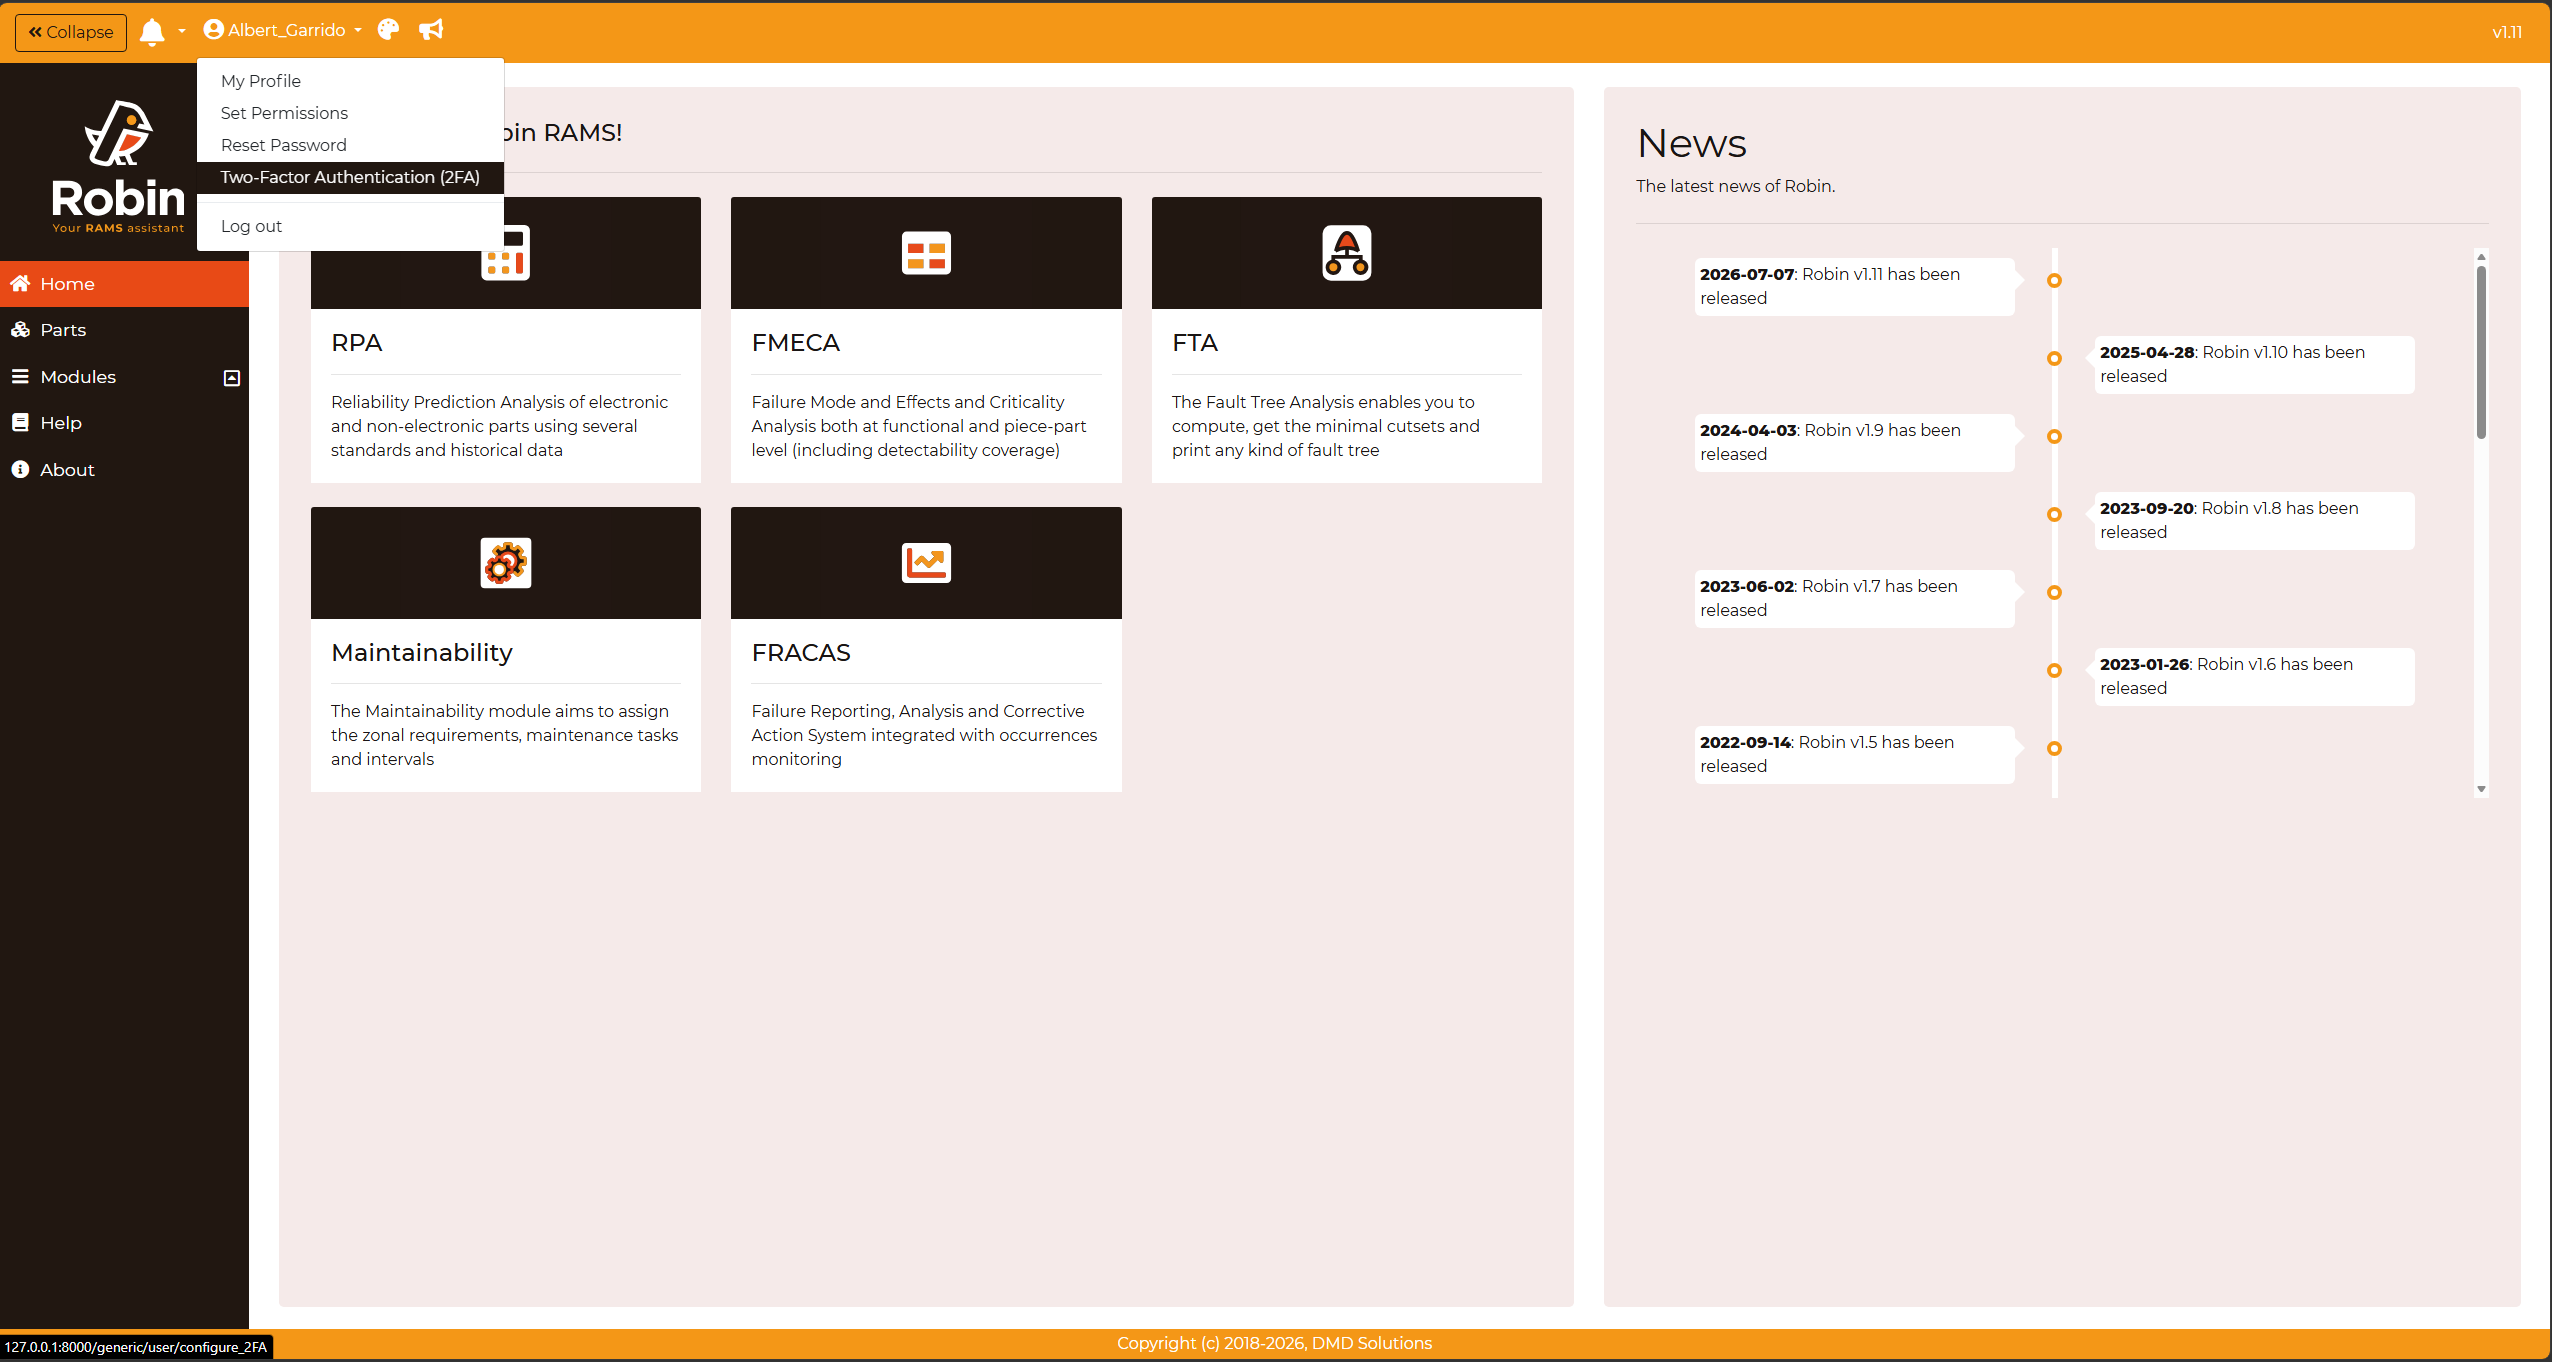The image size is (2552, 1362).
Task: Open the color theme palette icon
Action: (x=388, y=30)
